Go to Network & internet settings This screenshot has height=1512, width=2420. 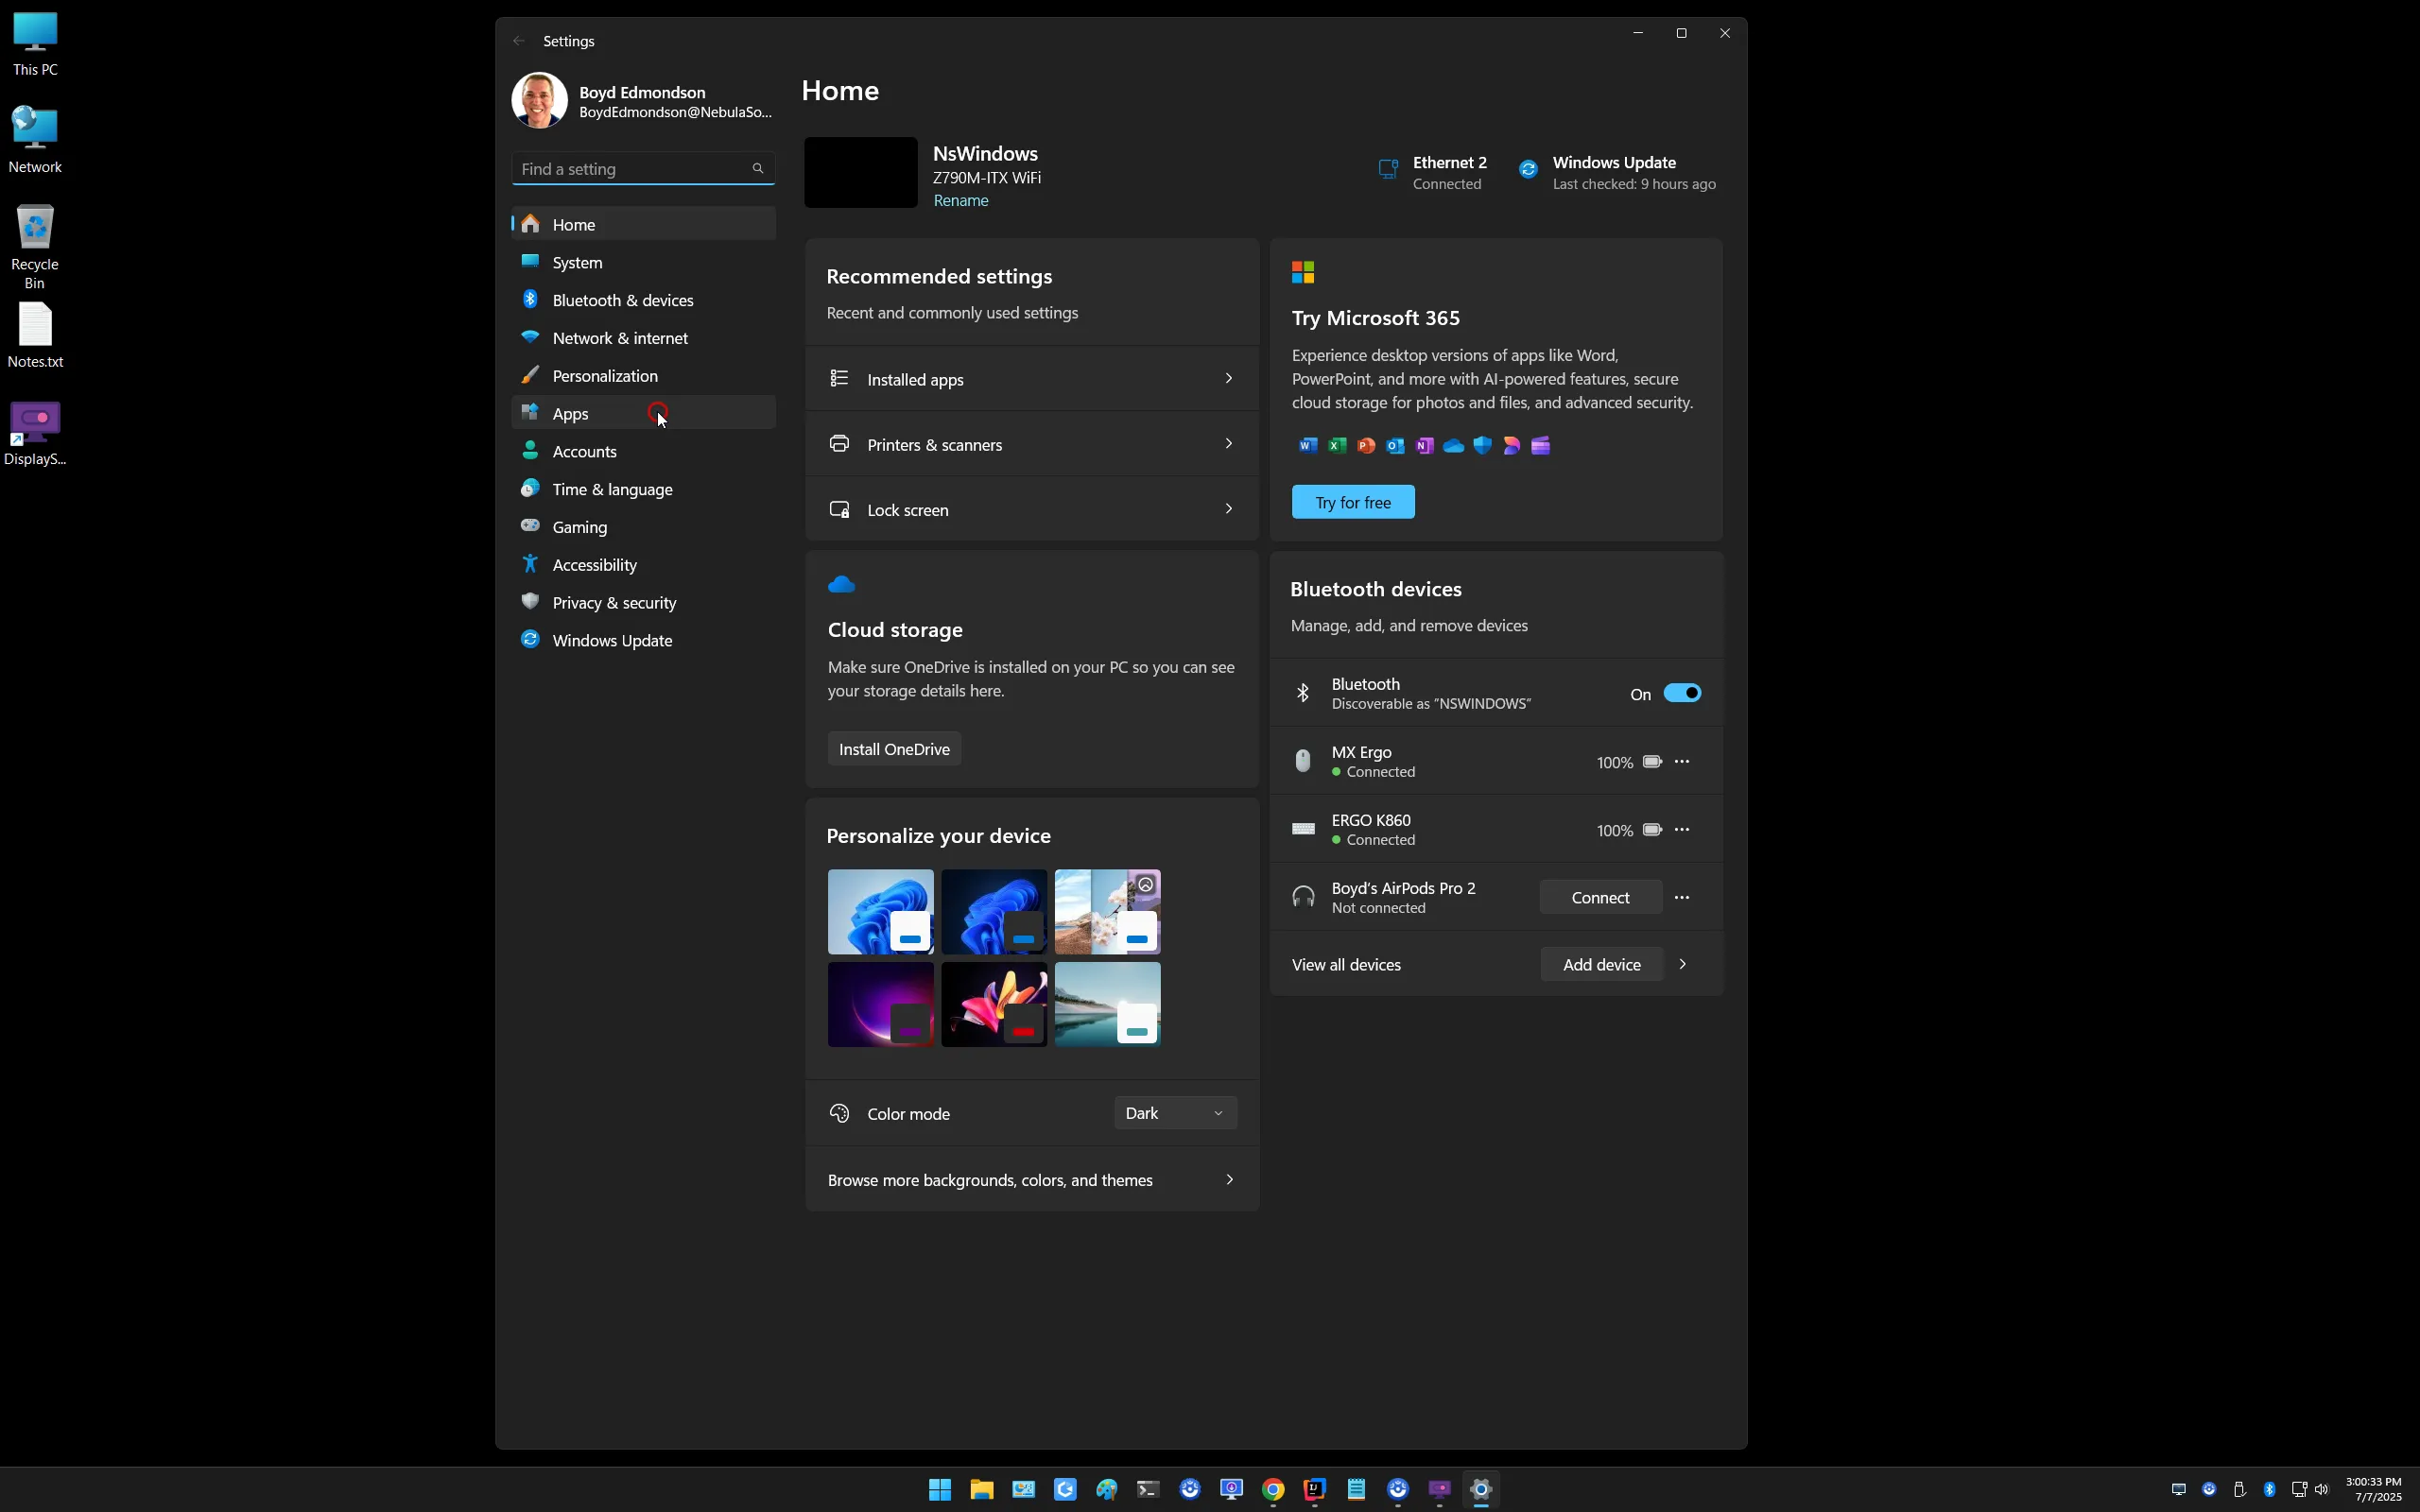pyautogui.click(x=643, y=338)
